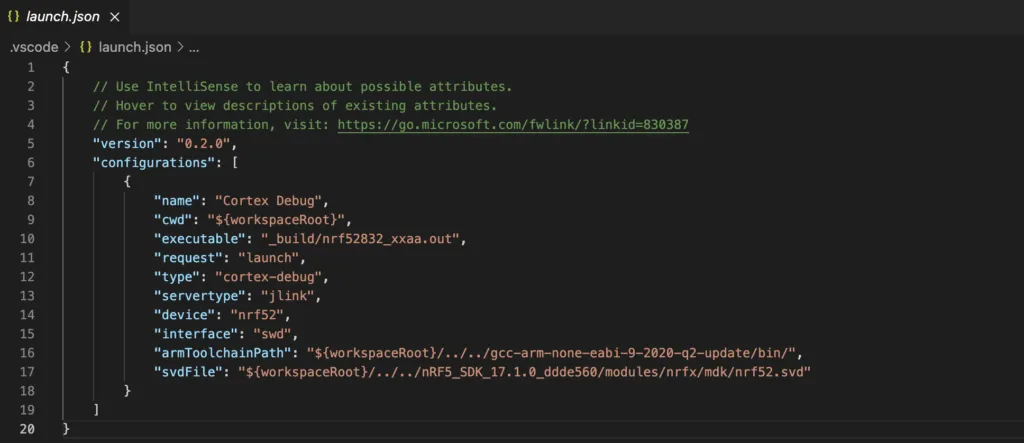Image resolution: width=1024 pixels, height=443 pixels.
Task: Click line number 6 in the gutter
Action: pos(31,162)
